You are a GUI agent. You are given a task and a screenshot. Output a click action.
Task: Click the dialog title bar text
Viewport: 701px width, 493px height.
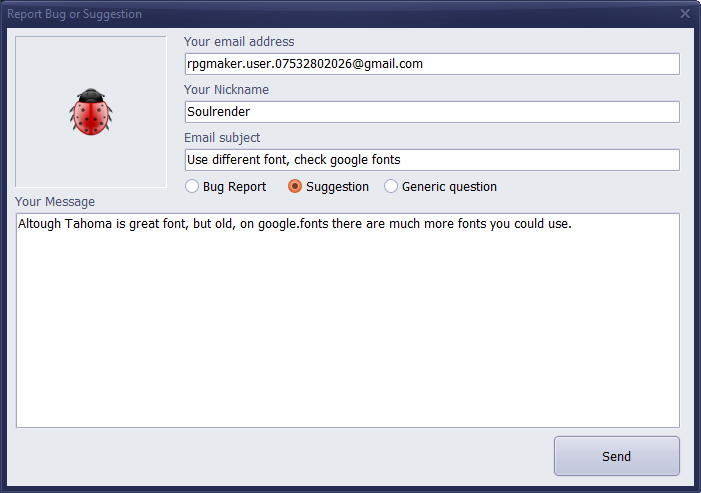pos(75,14)
